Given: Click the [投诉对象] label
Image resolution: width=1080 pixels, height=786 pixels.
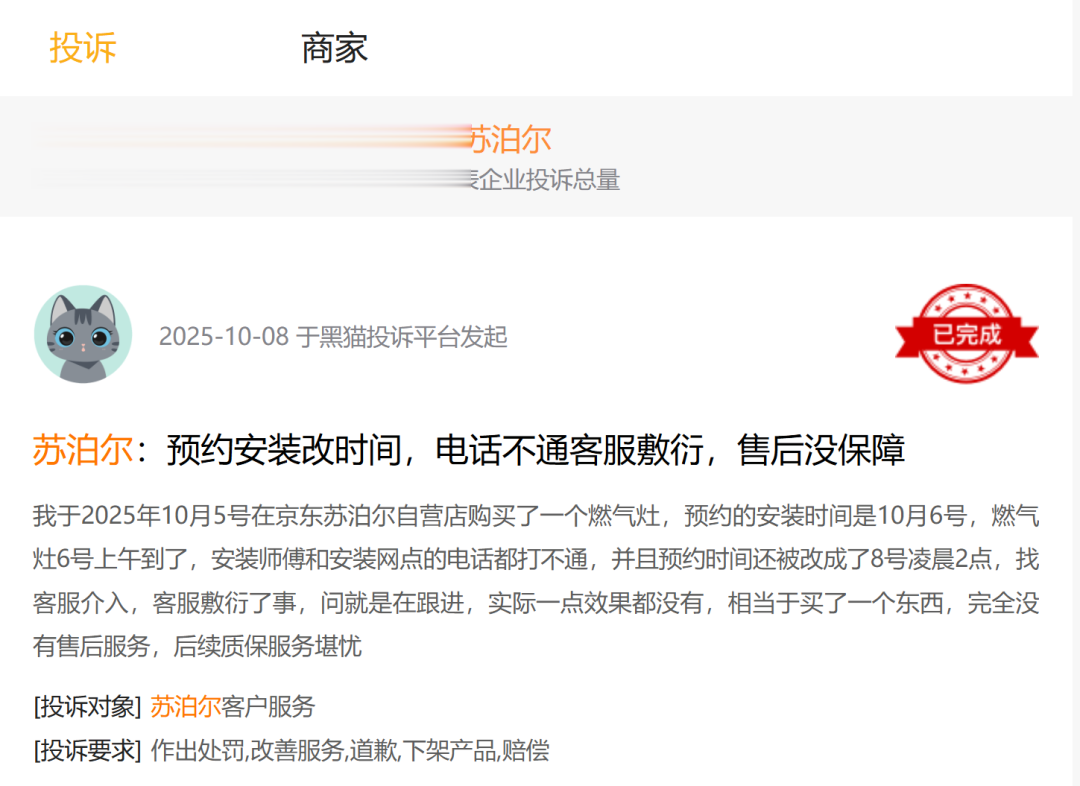Looking at the screenshot, I should pyautogui.click(x=87, y=707).
